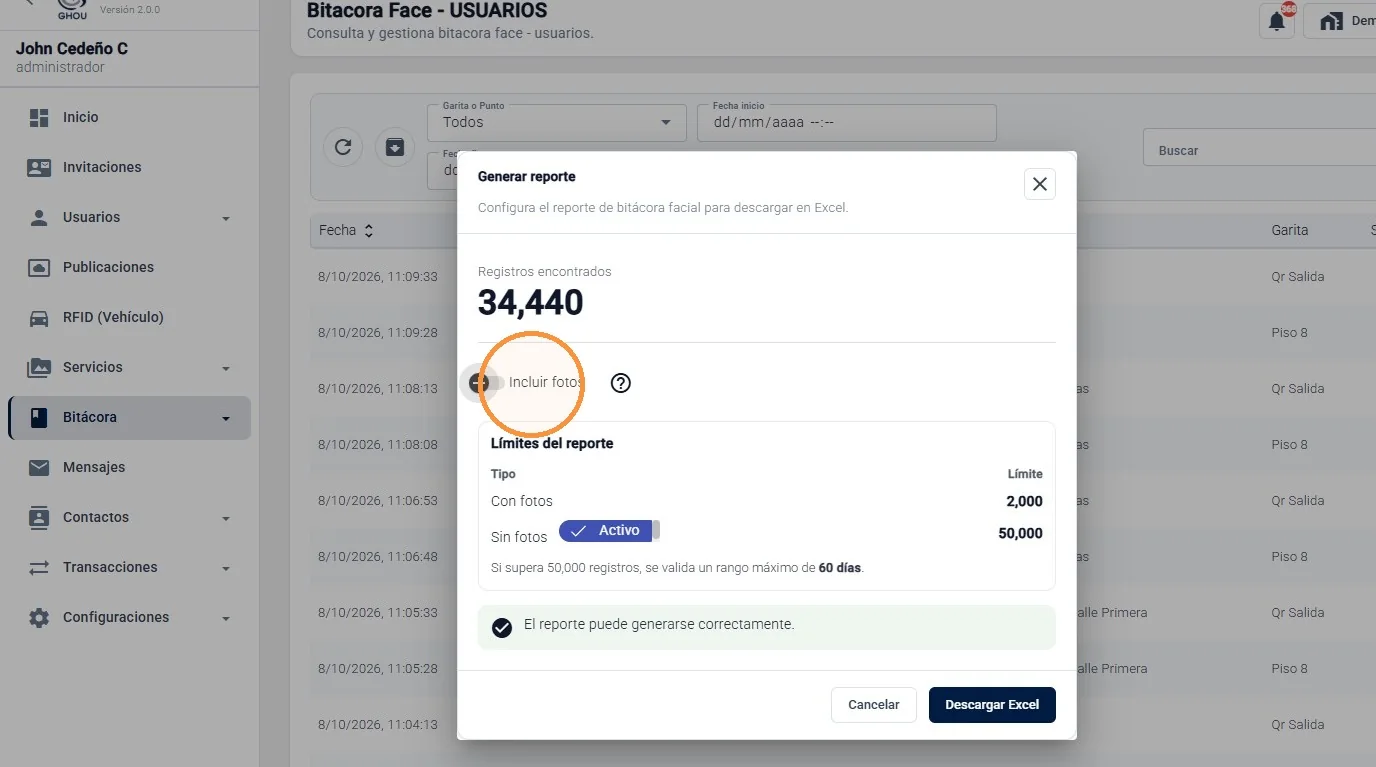Expand the Contactos submenu arrow
This screenshot has width=1376, height=767.
point(226,518)
